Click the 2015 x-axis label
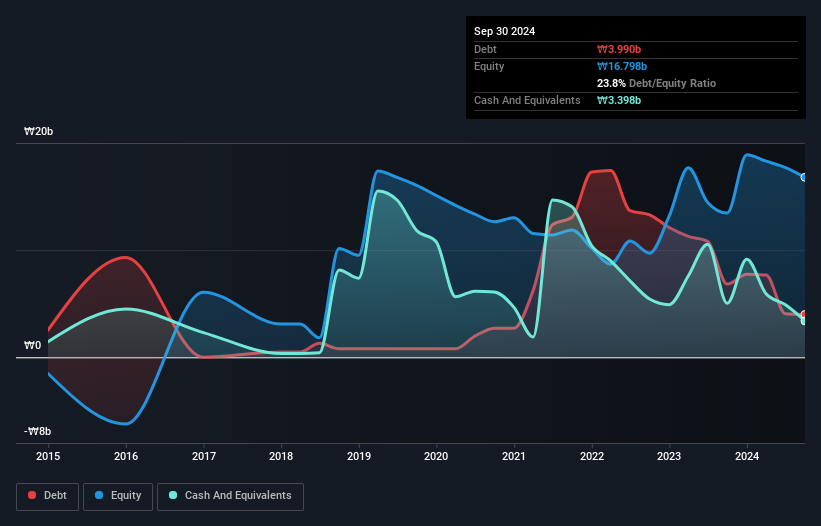The image size is (821, 526). coord(48,456)
